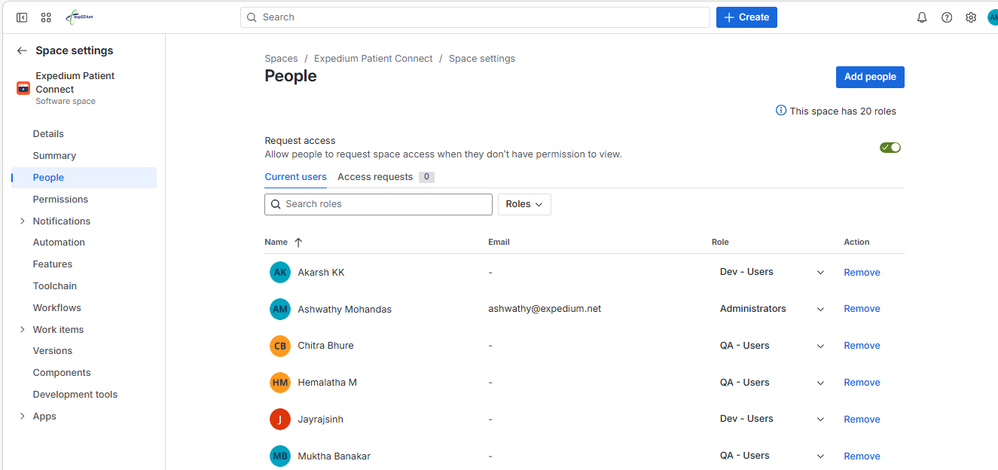998x470 pixels.
Task: Open the Roles filter dropdown
Action: pyautogui.click(x=524, y=204)
